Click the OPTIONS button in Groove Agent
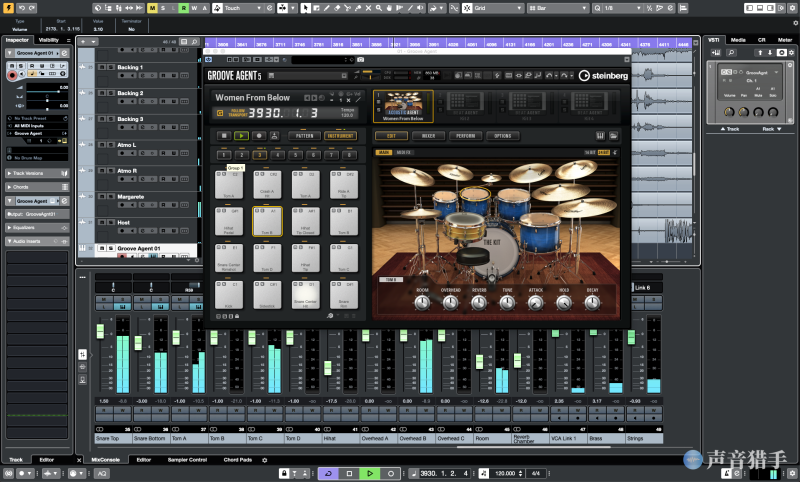The width and height of the screenshot is (800, 482). tap(503, 136)
